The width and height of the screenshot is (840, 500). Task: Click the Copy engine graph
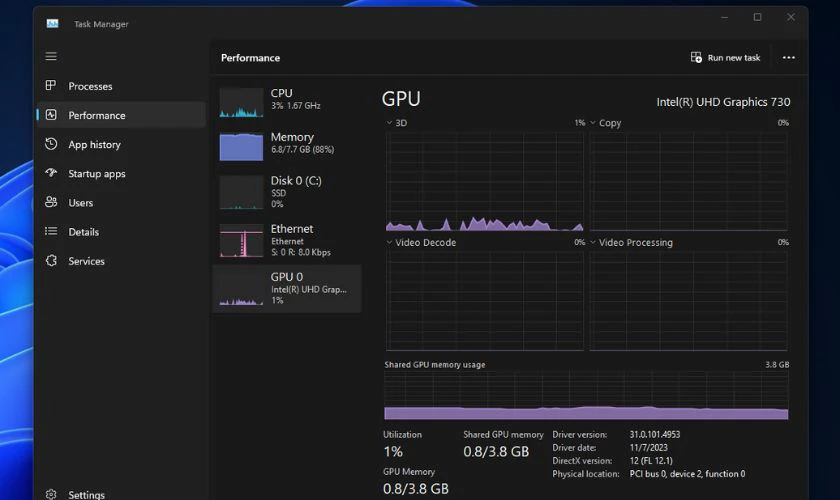pyautogui.click(x=688, y=182)
